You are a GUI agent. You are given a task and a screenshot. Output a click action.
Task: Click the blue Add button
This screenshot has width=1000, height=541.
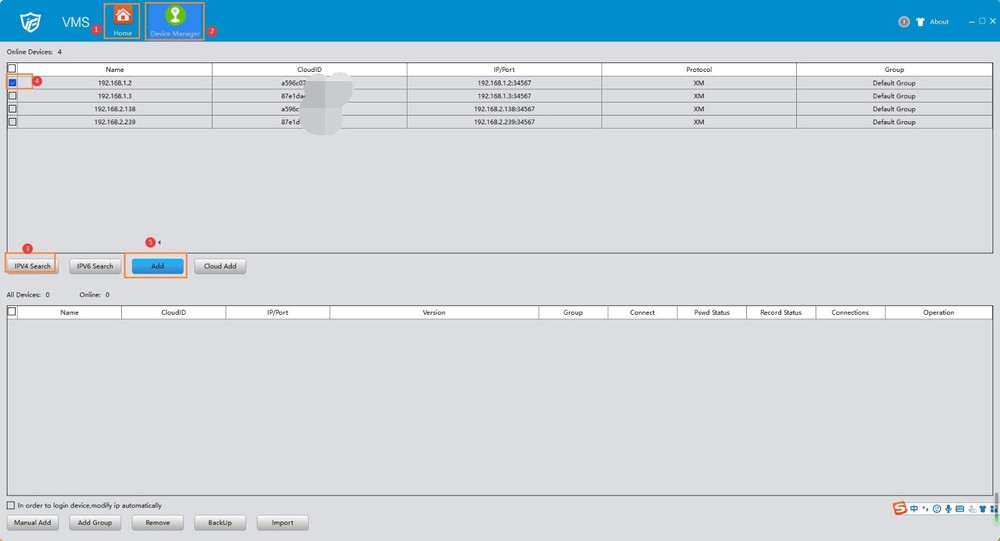click(158, 266)
